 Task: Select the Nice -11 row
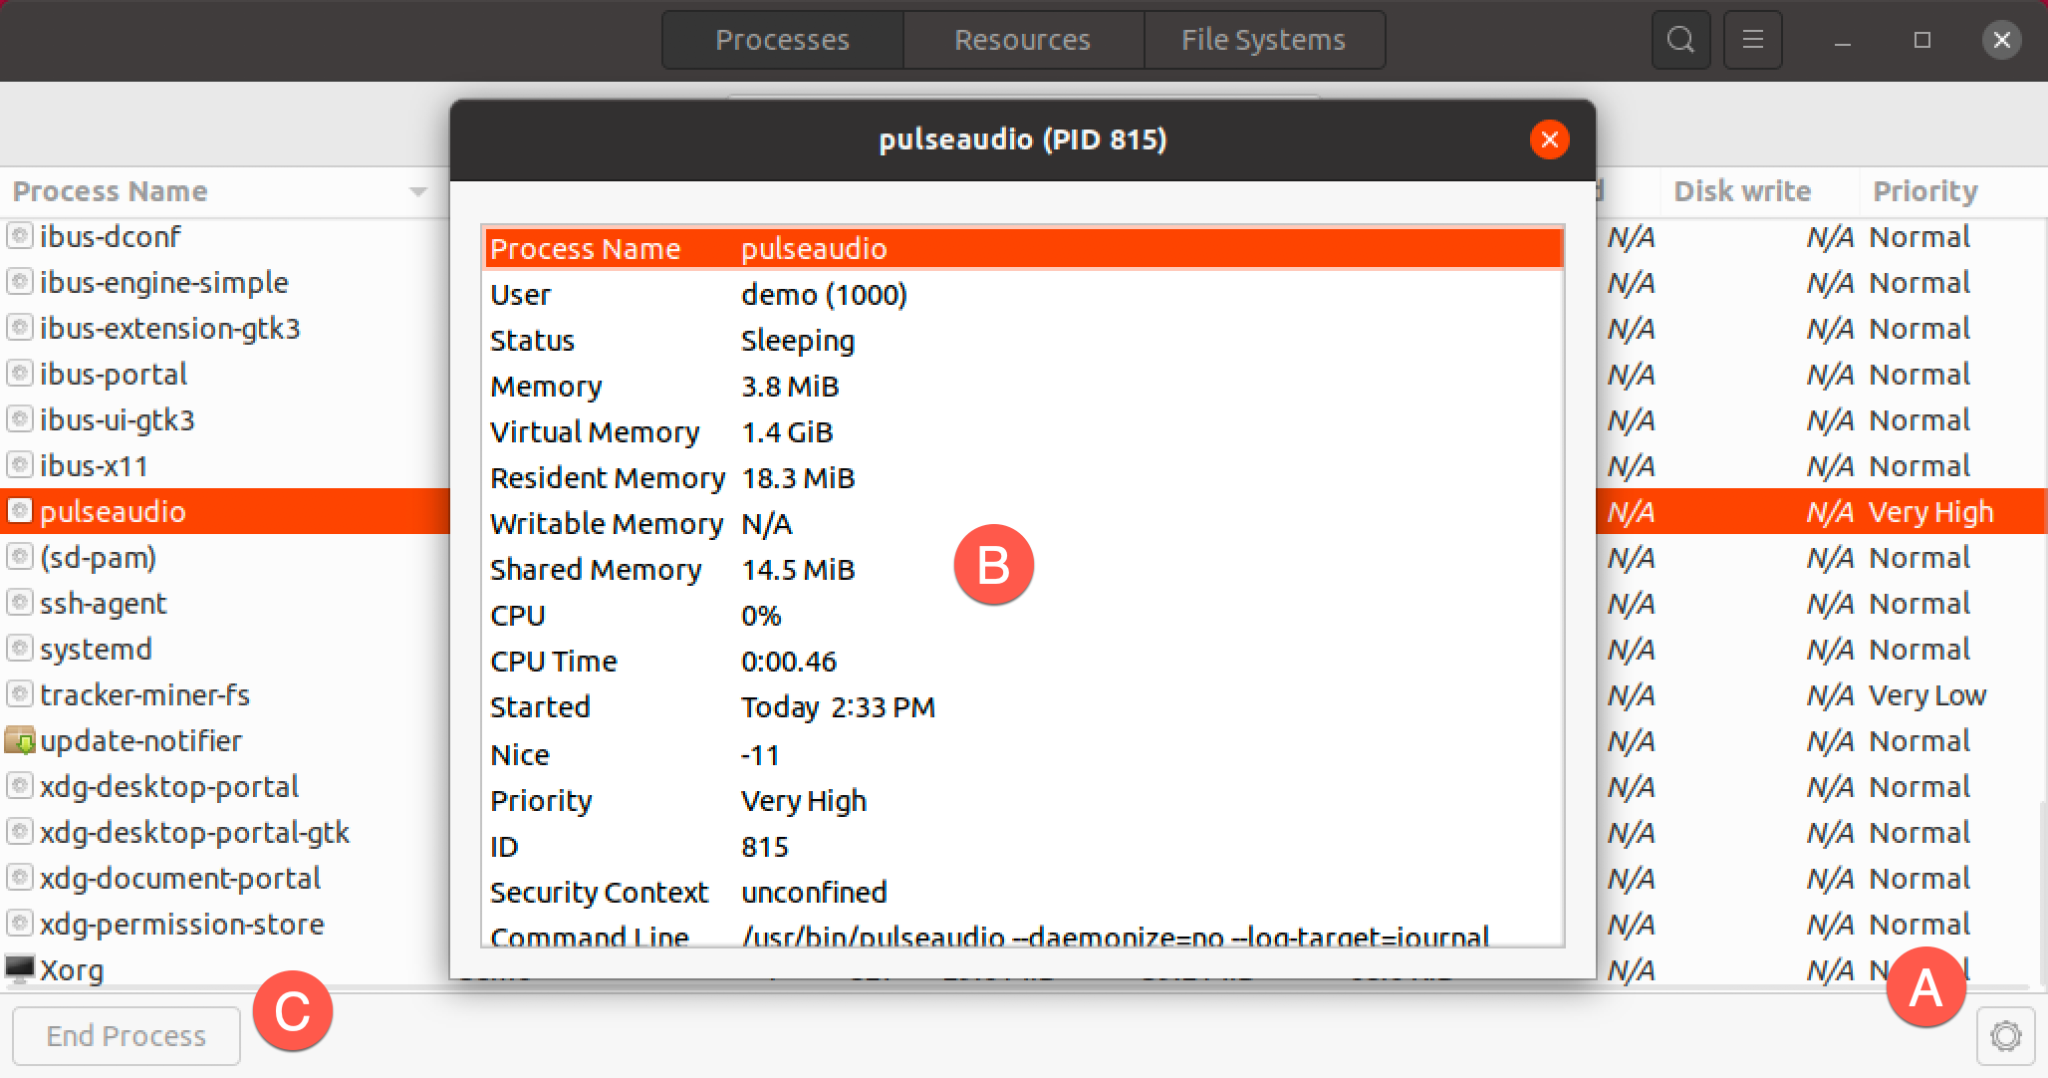(x=1023, y=755)
